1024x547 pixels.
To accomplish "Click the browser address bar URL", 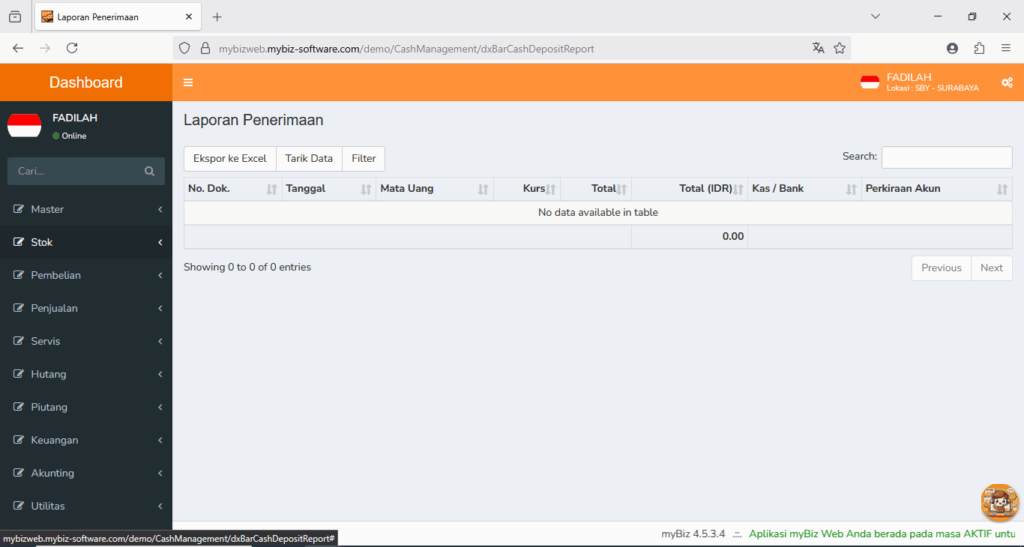I will (x=406, y=49).
